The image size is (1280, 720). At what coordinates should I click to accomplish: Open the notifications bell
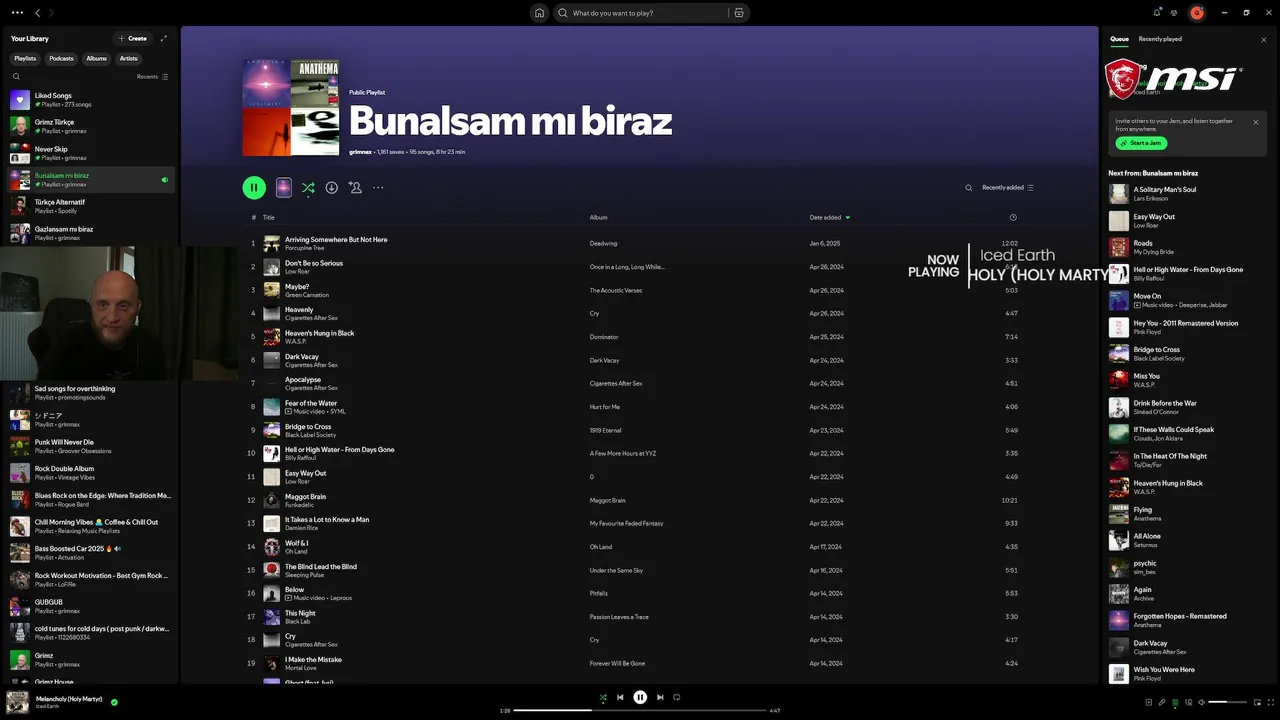coord(1157,13)
